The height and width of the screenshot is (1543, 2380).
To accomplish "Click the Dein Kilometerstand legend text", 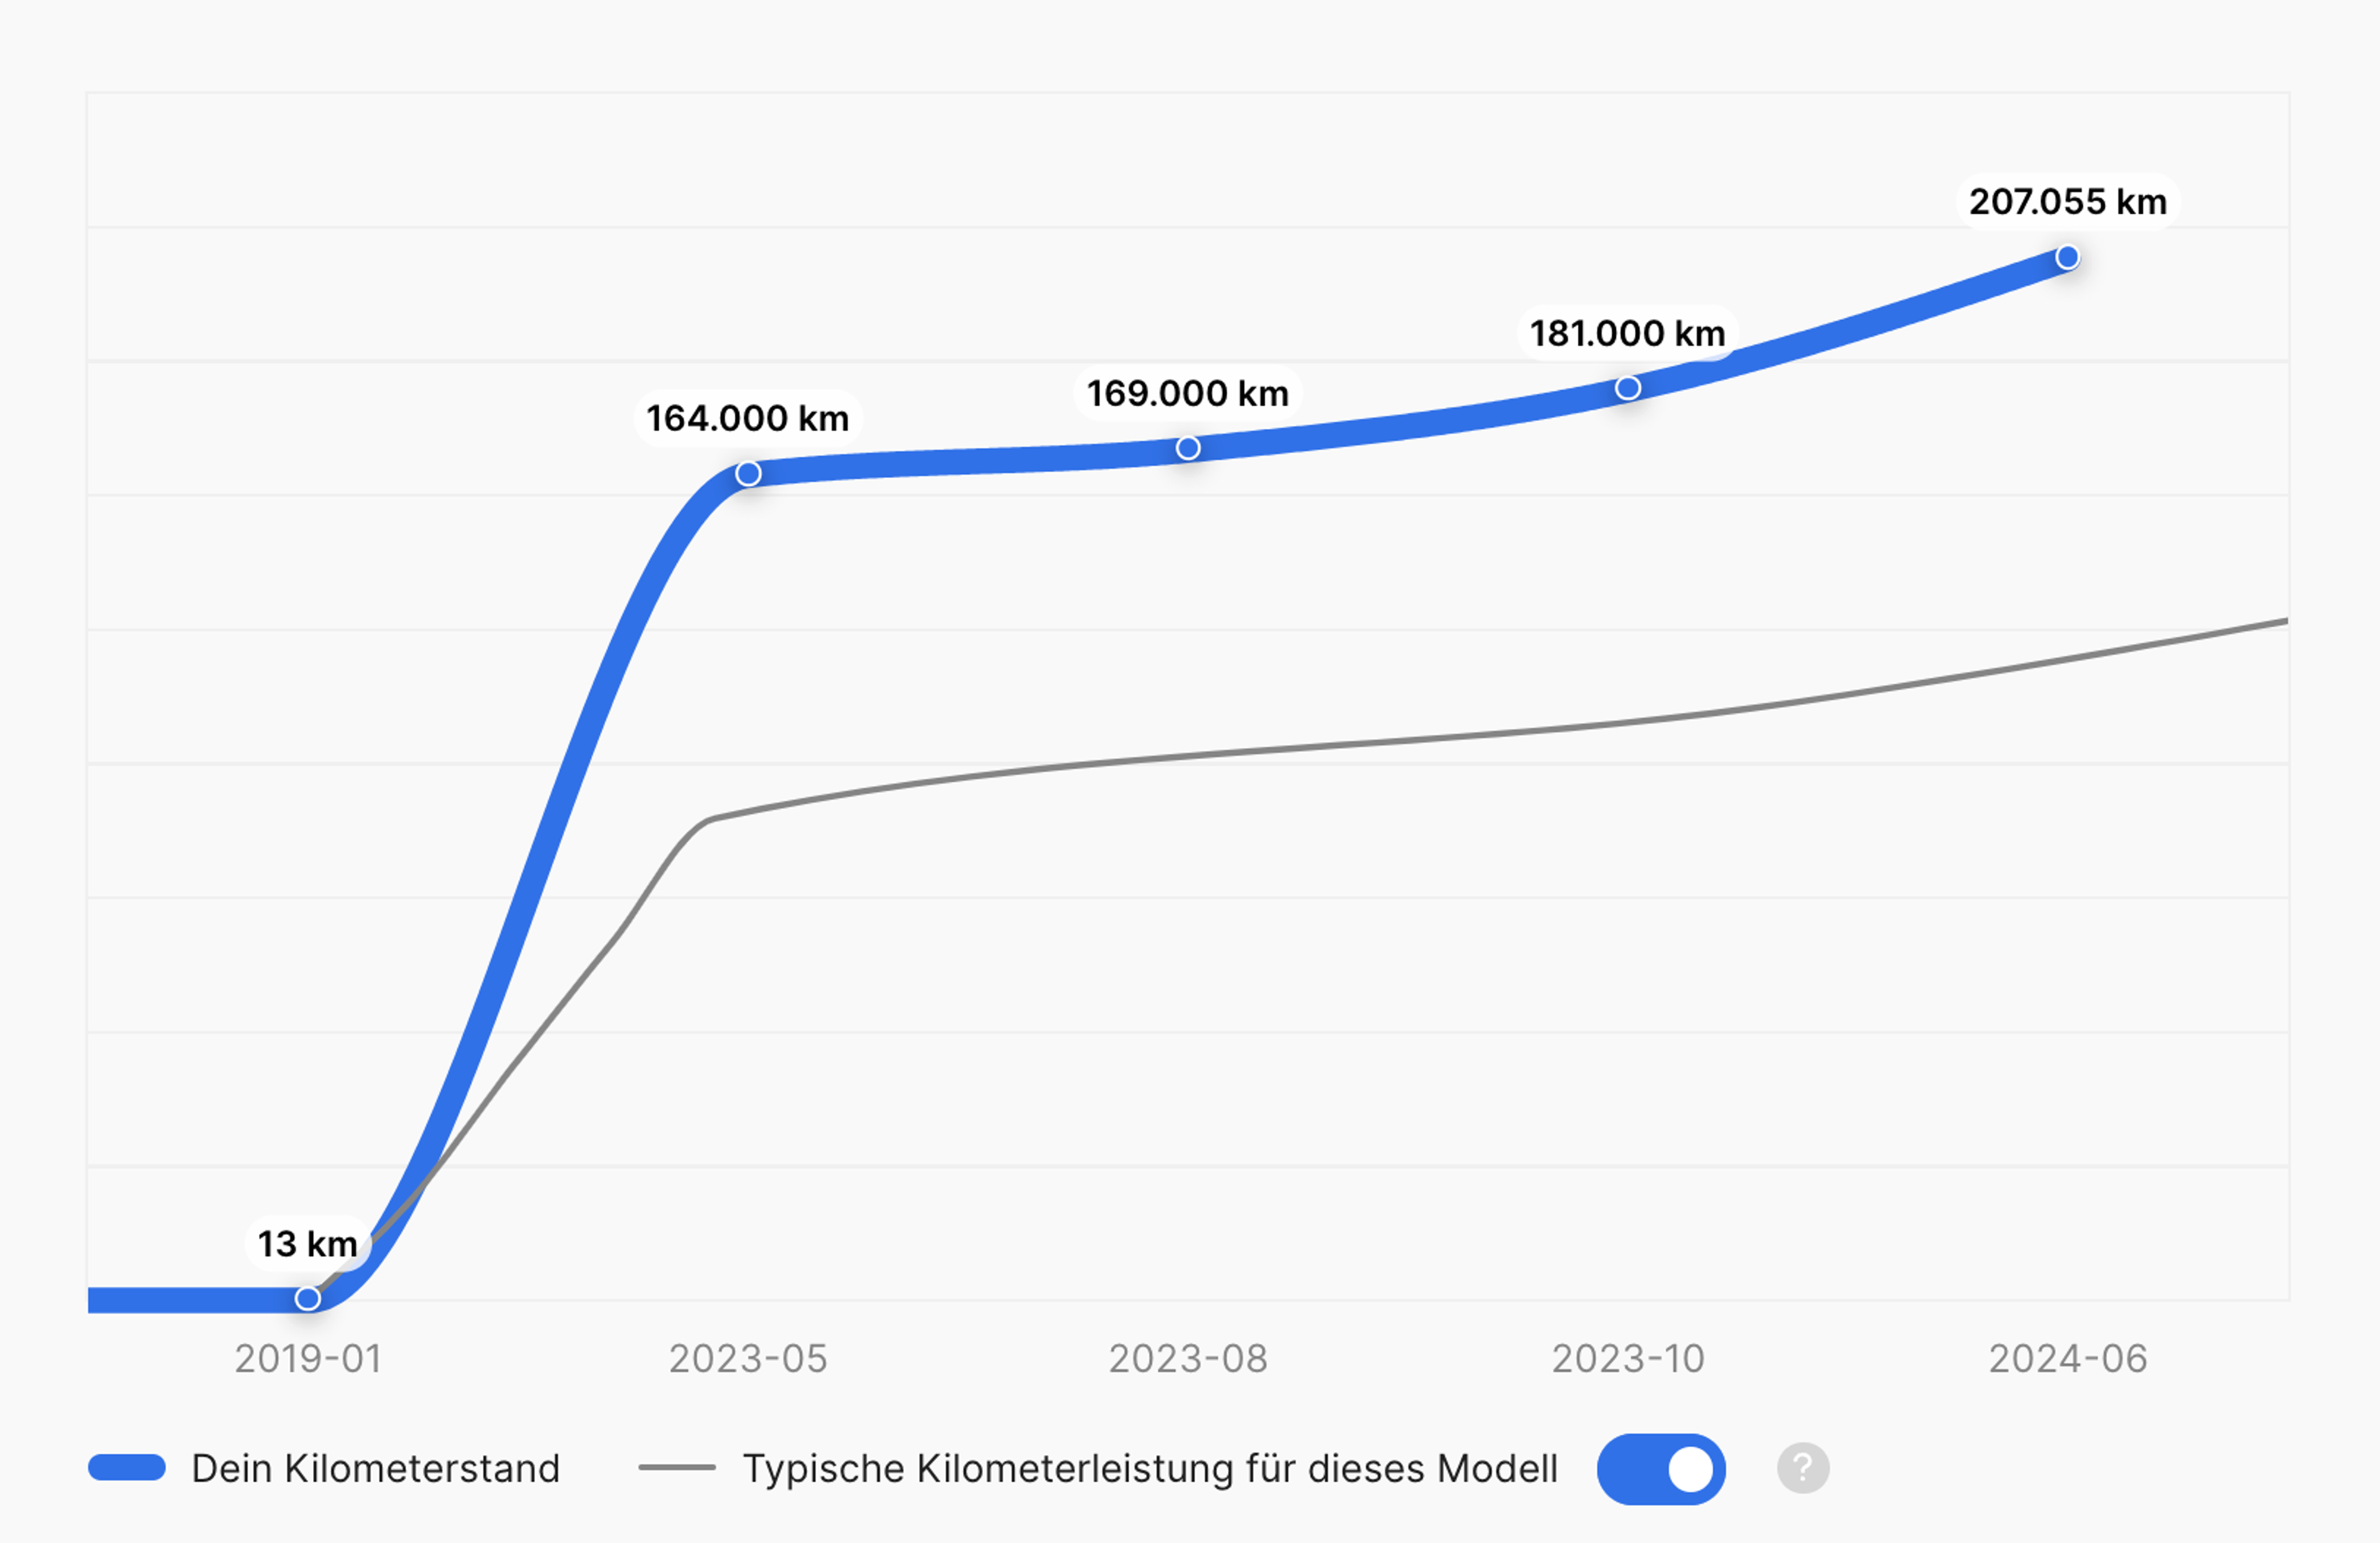I will click(x=376, y=1469).
